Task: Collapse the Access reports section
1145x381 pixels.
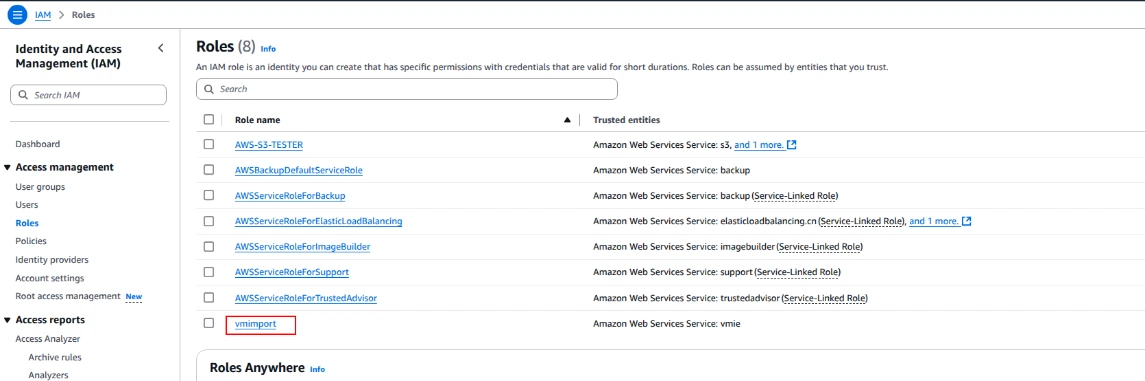Action: point(7,320)
